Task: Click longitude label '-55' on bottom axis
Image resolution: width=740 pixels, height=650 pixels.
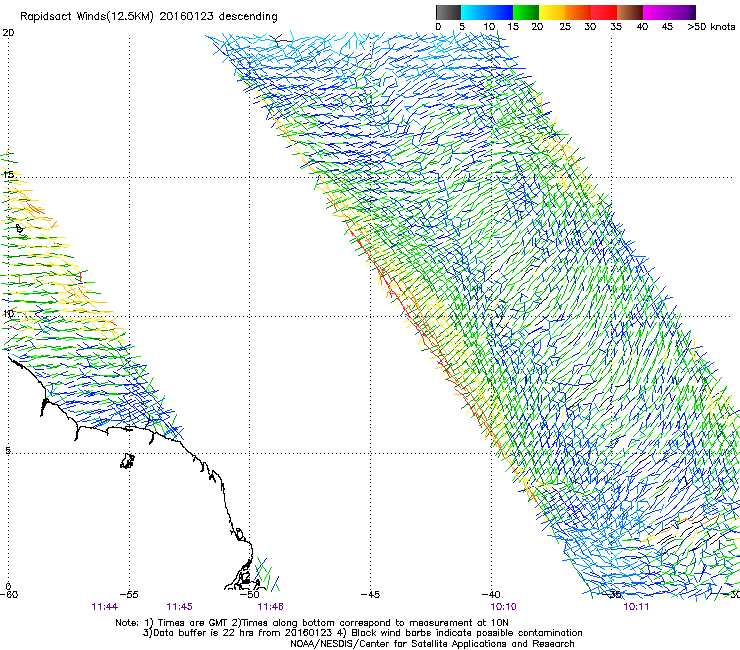Action: (129, 594)
